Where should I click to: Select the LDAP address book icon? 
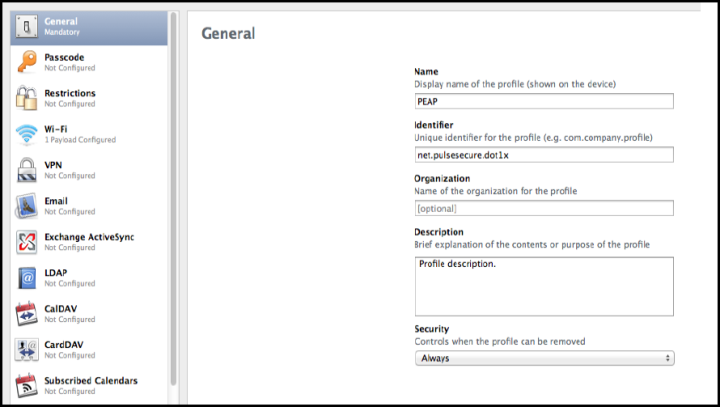(27, 278)
